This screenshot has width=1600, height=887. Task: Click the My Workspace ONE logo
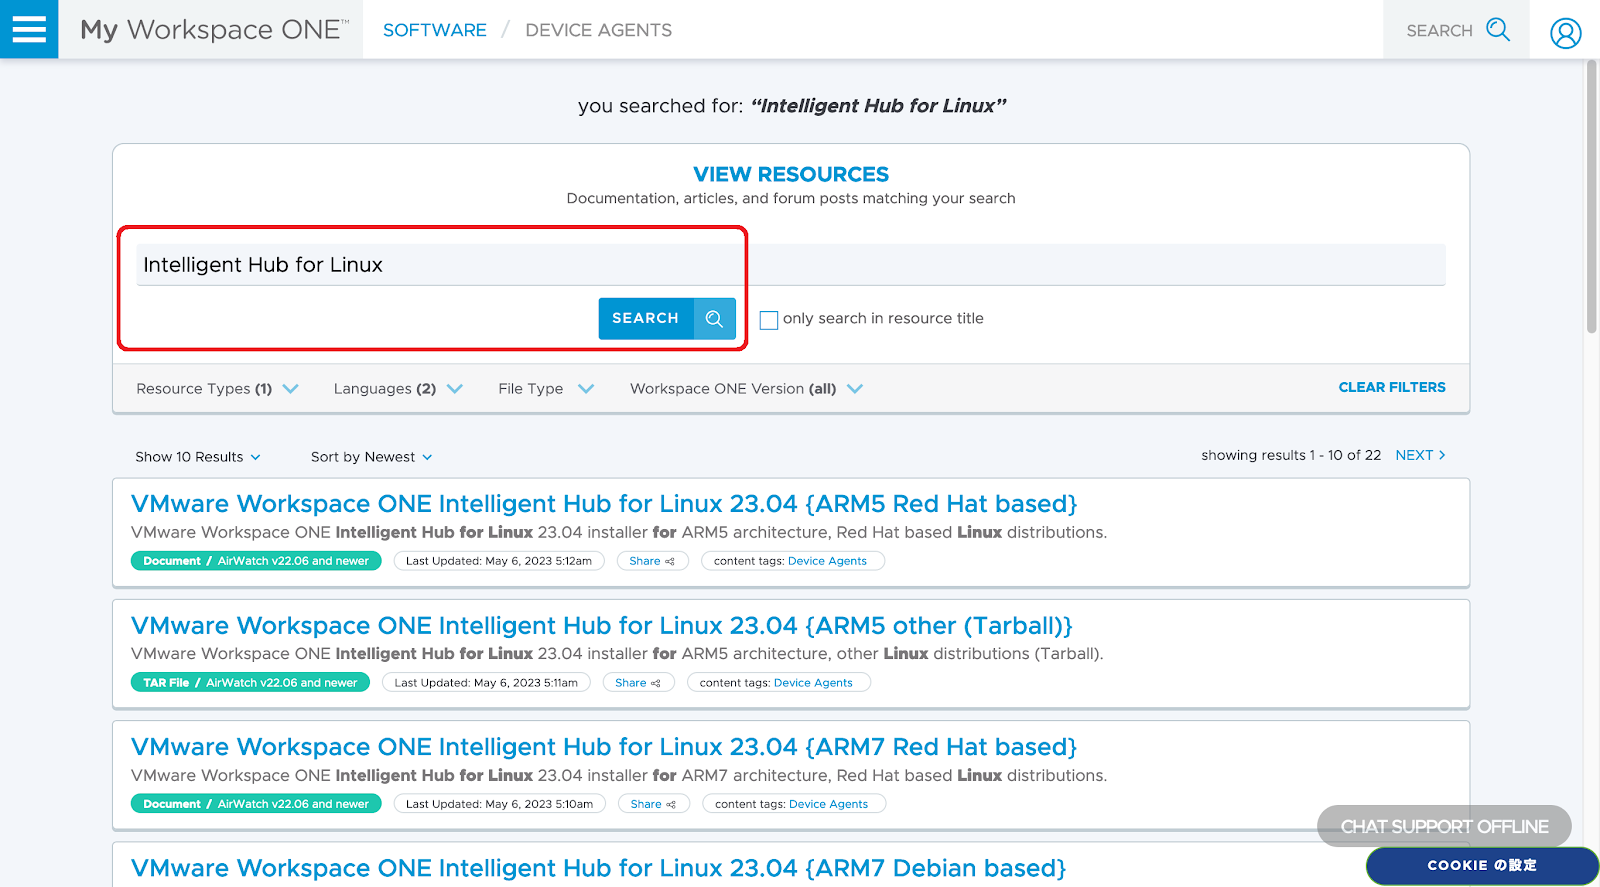214,29
